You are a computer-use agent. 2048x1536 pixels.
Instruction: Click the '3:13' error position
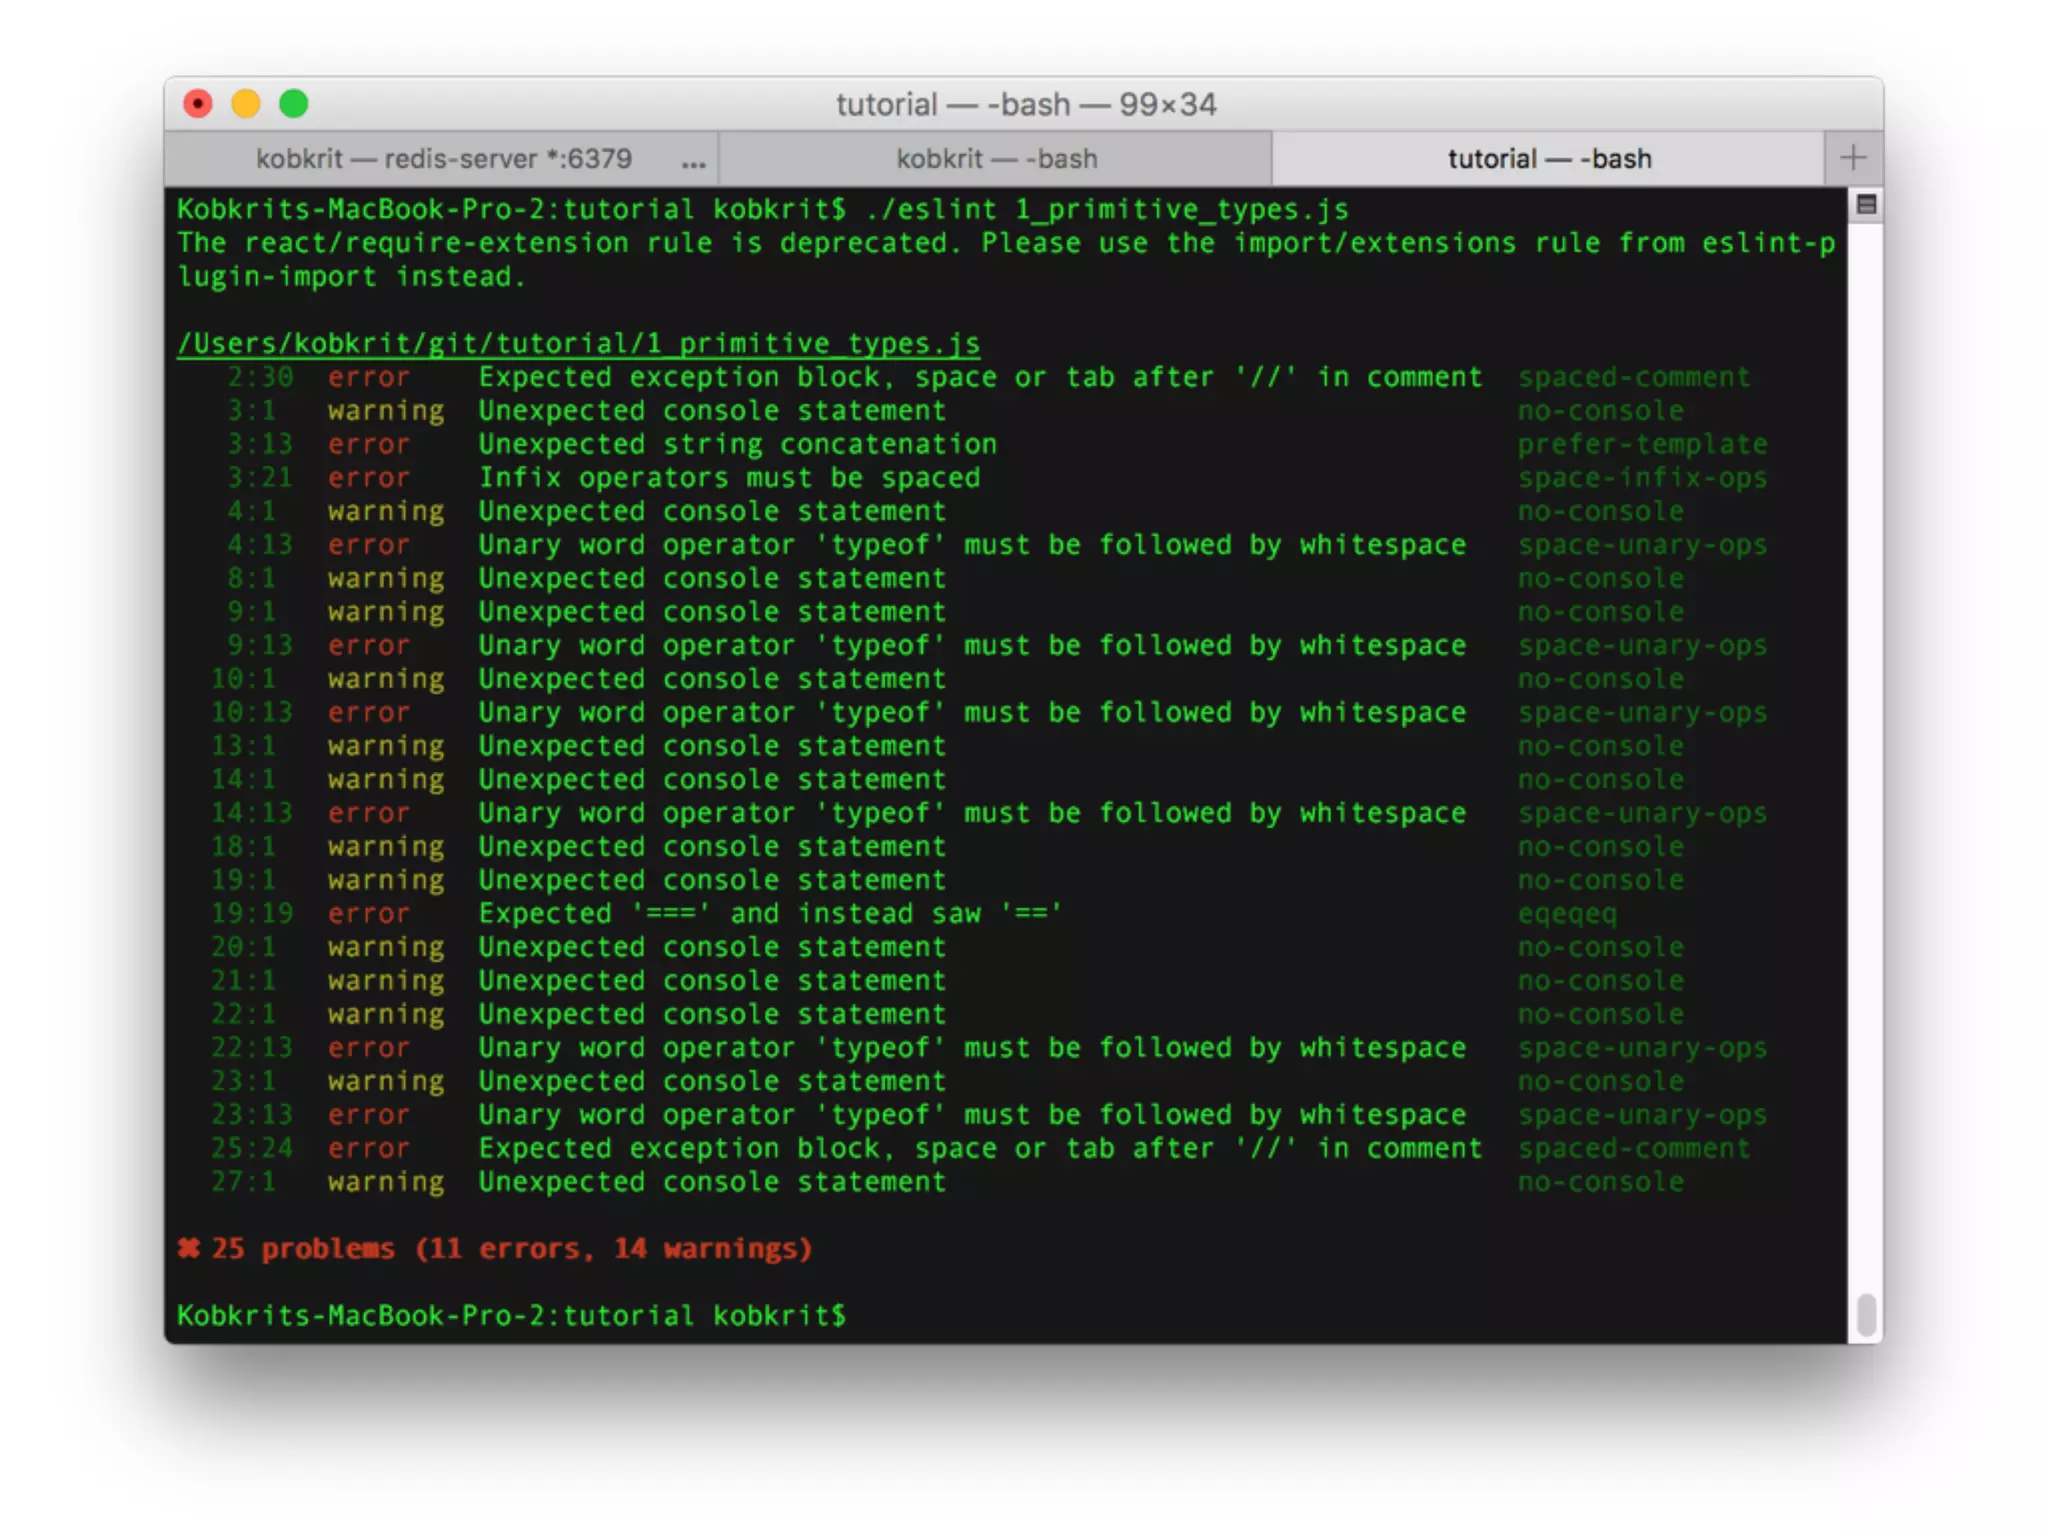[260, 444]
